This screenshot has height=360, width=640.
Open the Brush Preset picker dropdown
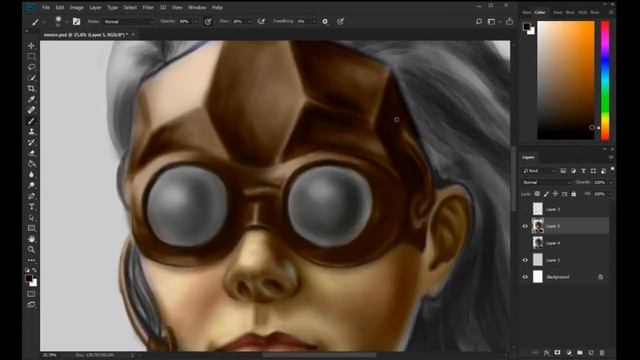tap(66, 22)
